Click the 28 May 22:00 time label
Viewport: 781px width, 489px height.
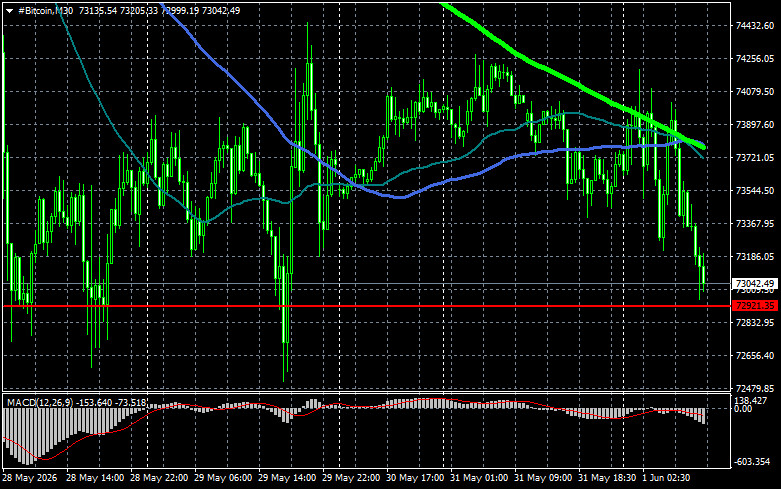click(x=159, y=478)
